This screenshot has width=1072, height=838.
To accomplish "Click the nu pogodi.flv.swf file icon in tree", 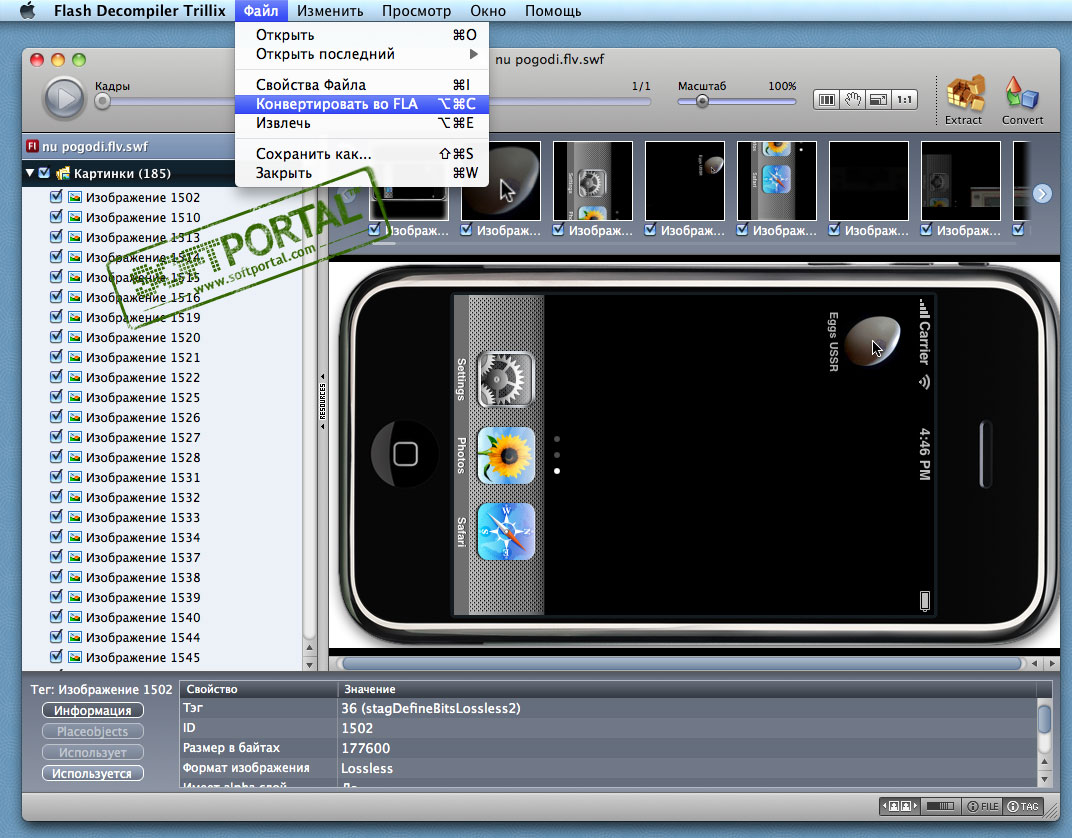I will (x=32, y=146).
